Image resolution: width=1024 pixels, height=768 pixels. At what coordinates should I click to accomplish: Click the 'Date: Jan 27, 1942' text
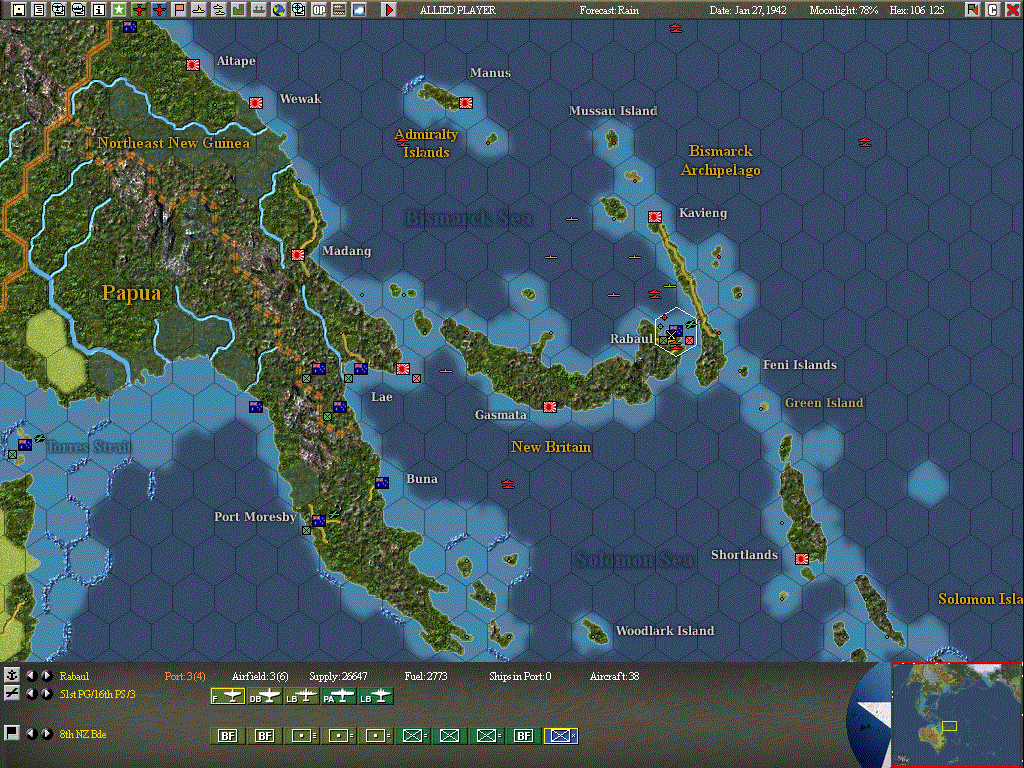[x=748, y=10]
